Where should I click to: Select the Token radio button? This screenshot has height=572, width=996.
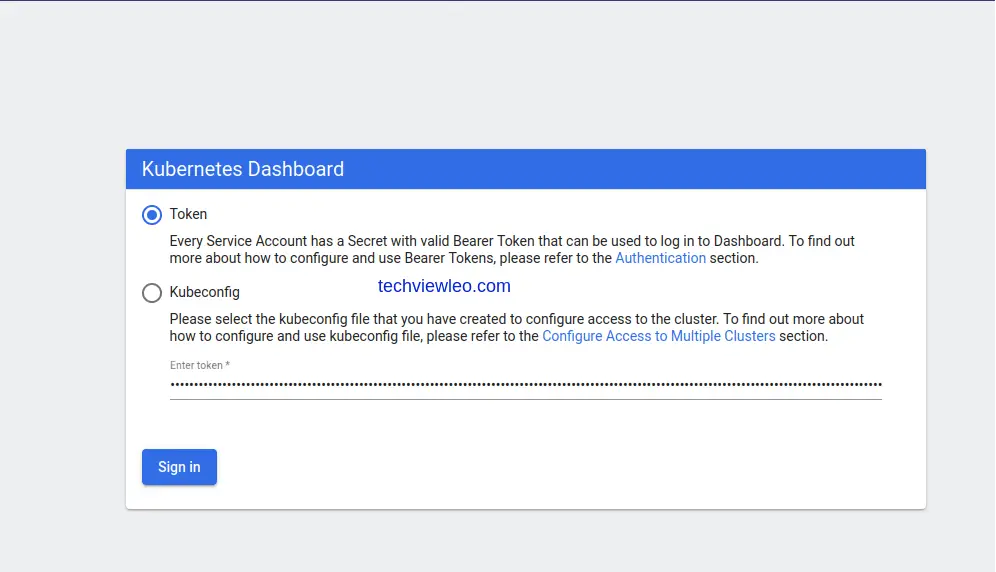(152, 215)
